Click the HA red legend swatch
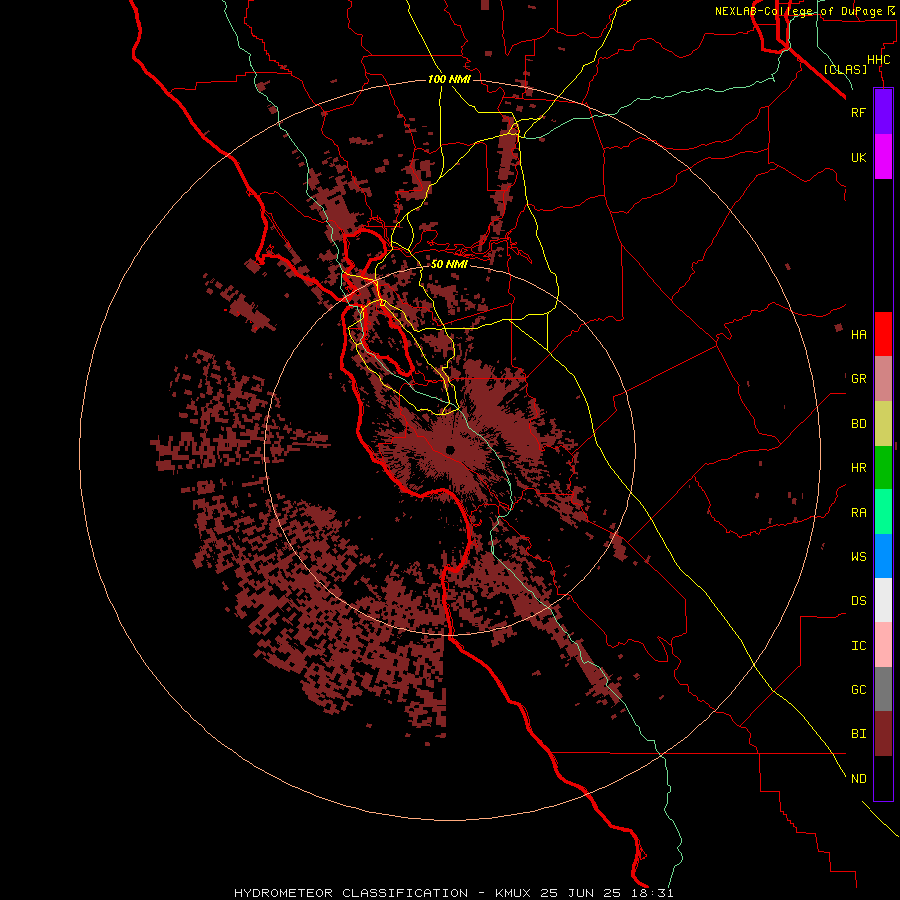The height and width of the screenshot is (900, 900). click(x=883, y=334)
